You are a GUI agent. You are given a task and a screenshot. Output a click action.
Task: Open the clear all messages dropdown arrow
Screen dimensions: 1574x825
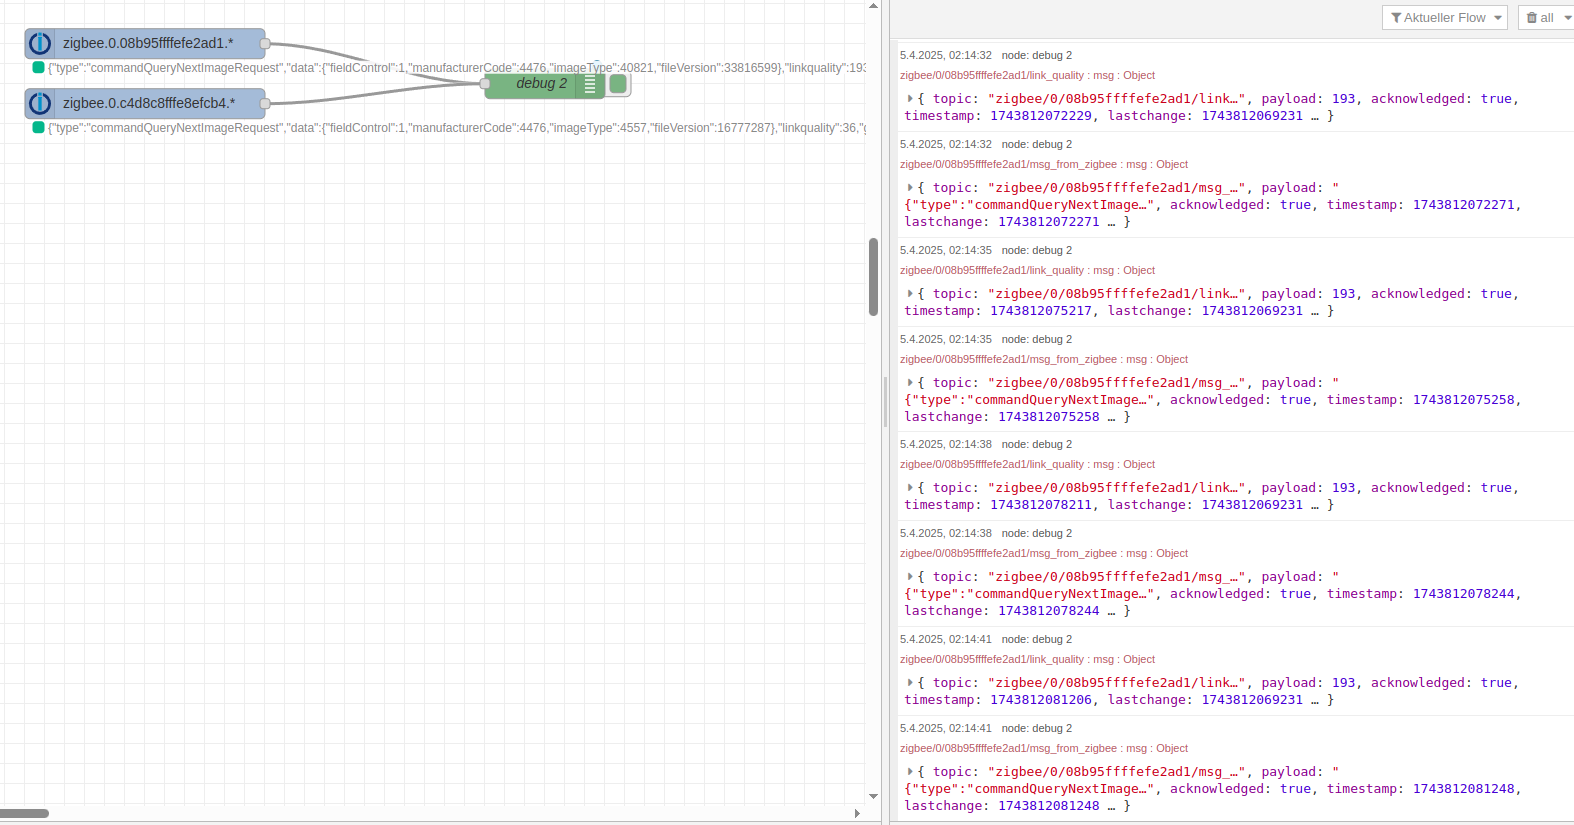(x=1567, y=18)
